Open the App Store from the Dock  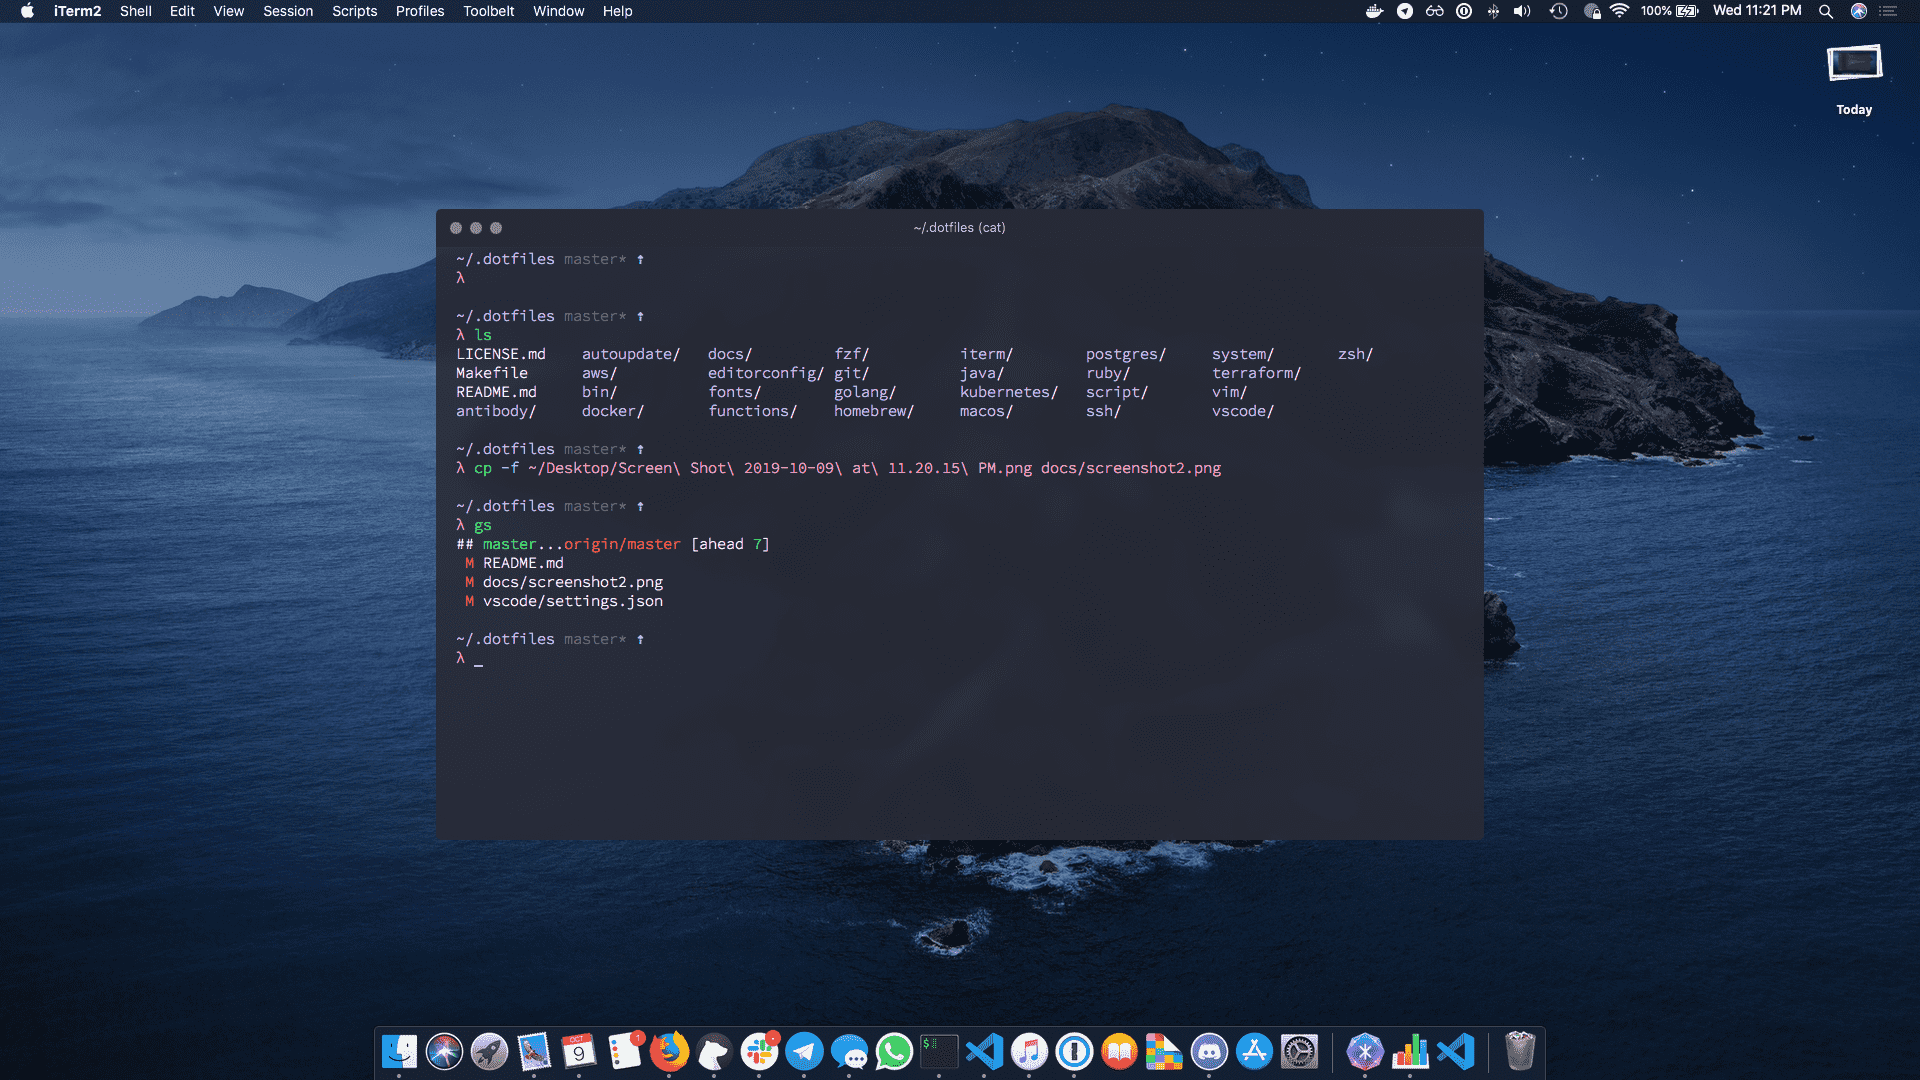[1254, 1051]
